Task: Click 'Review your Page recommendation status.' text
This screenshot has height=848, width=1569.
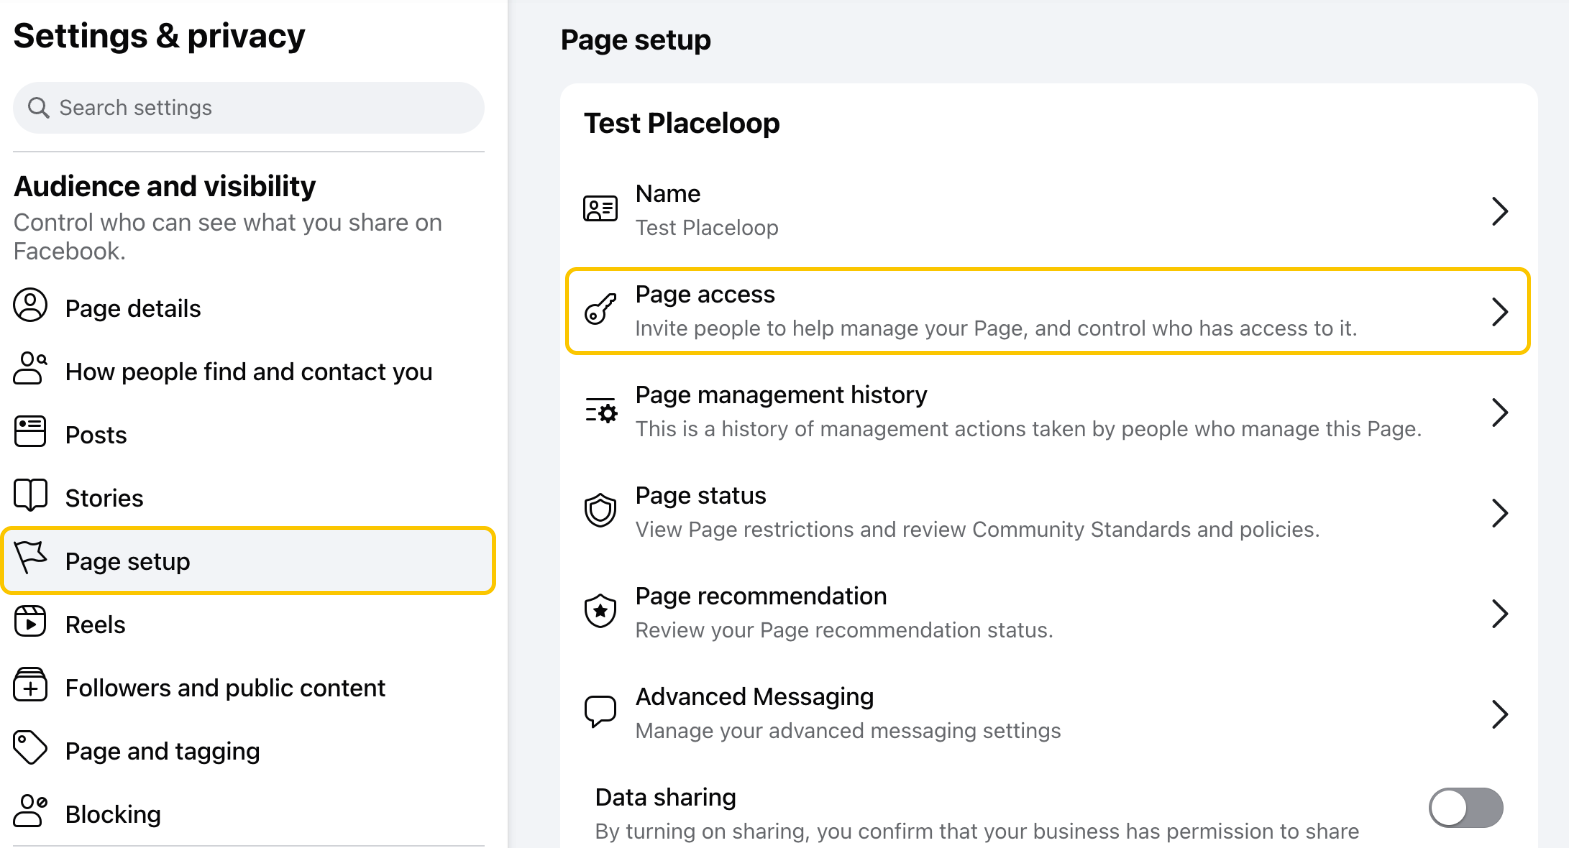Action: click(844, 631)
